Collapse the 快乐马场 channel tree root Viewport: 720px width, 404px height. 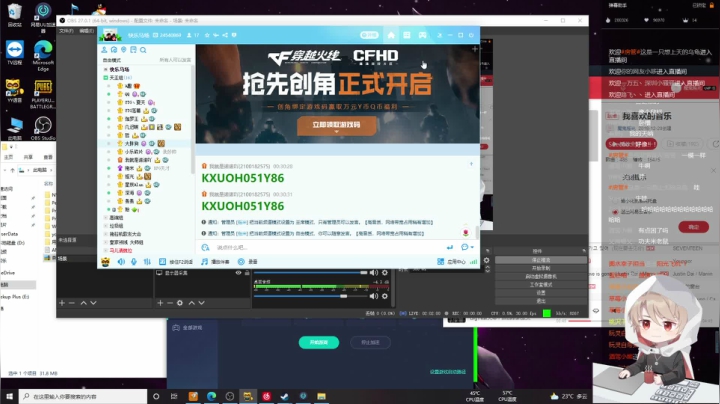pos(106,69)
